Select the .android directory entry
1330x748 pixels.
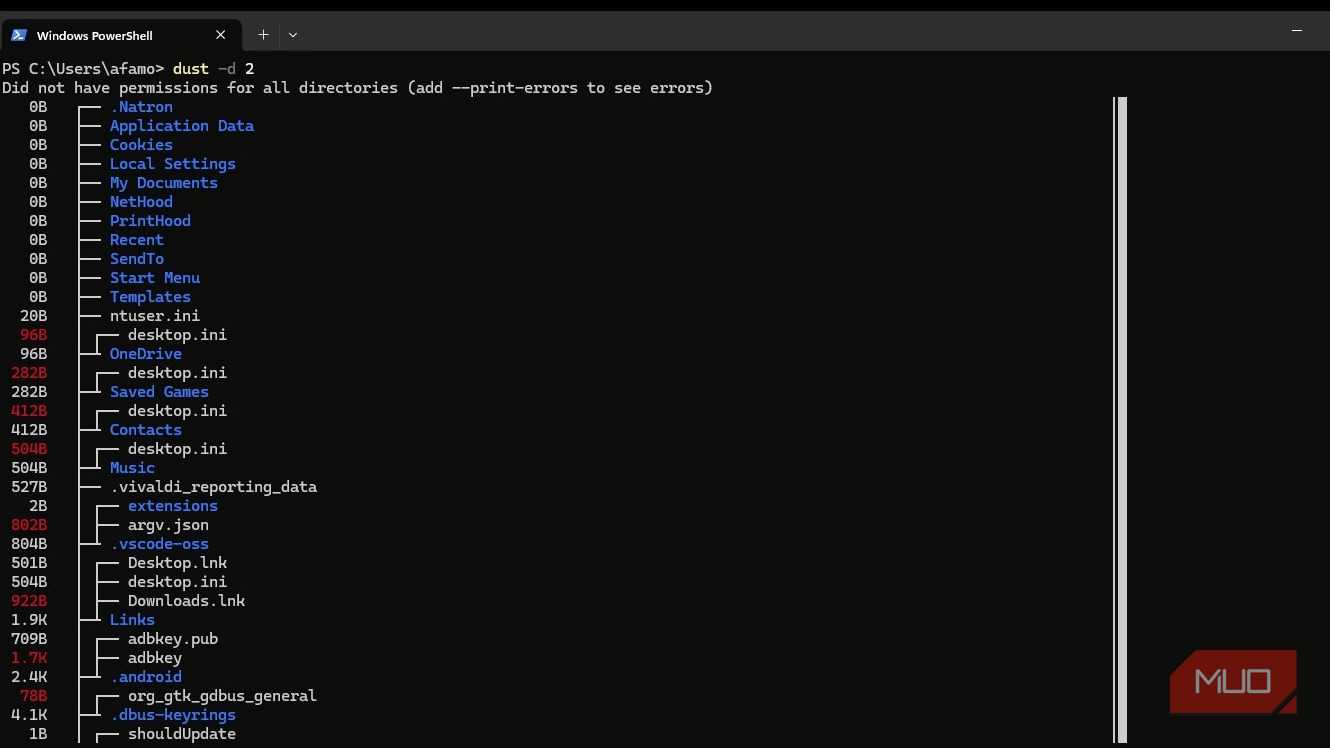point(146,677)
